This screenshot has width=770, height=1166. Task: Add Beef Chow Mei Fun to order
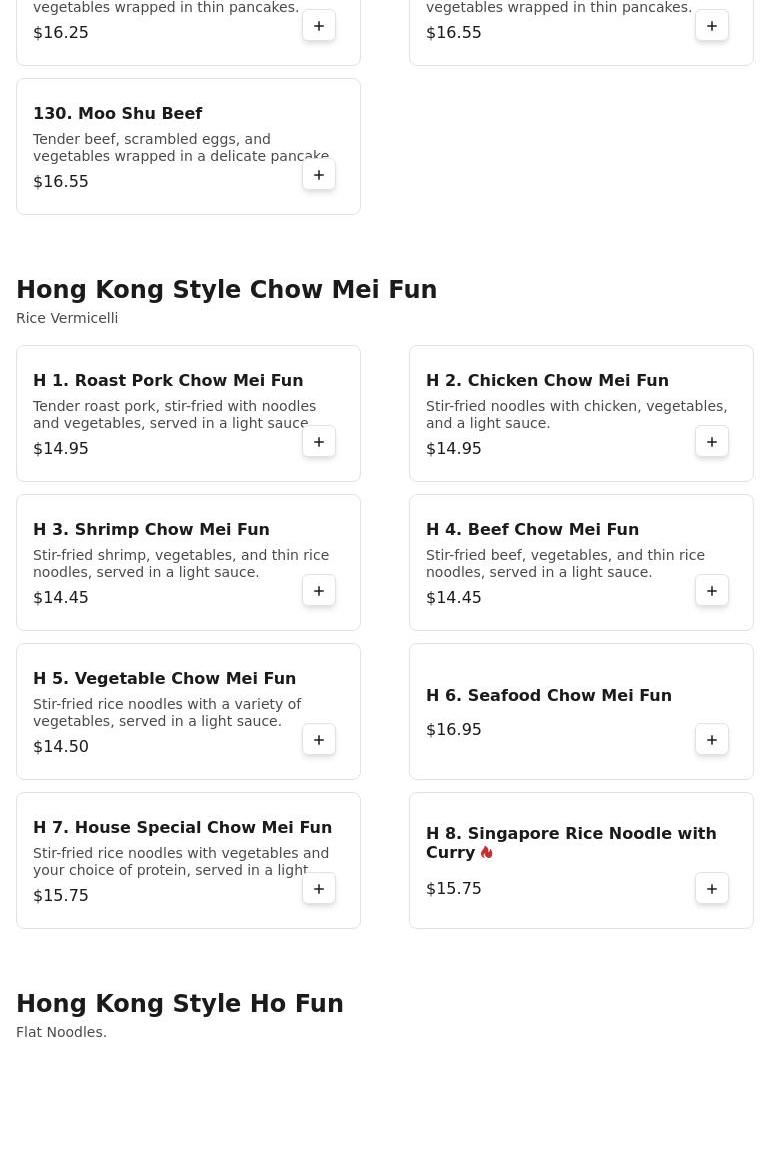[x=712, y=591]
